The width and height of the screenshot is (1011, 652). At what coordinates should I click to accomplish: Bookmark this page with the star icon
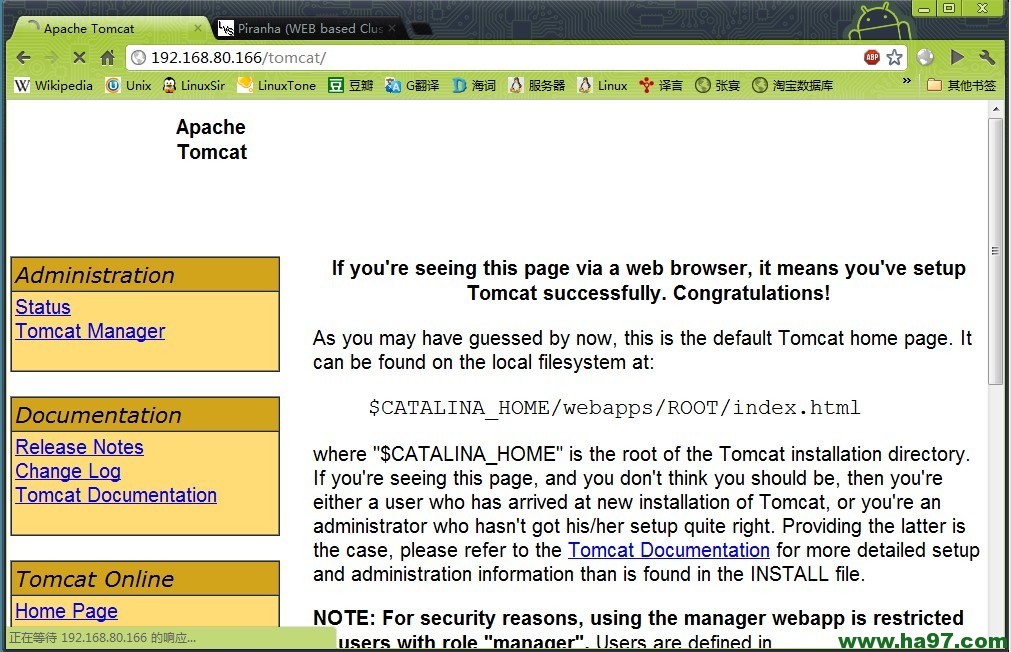pos(894,57)
